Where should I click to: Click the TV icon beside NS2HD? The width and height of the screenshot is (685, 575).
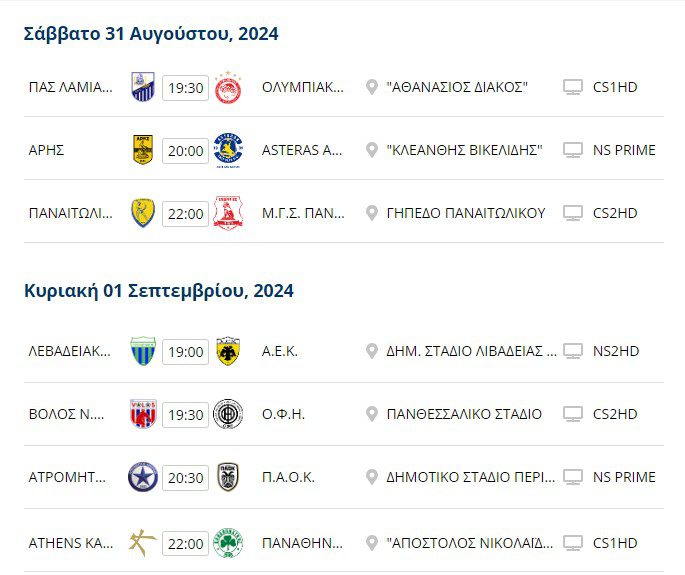pos(573,351)
